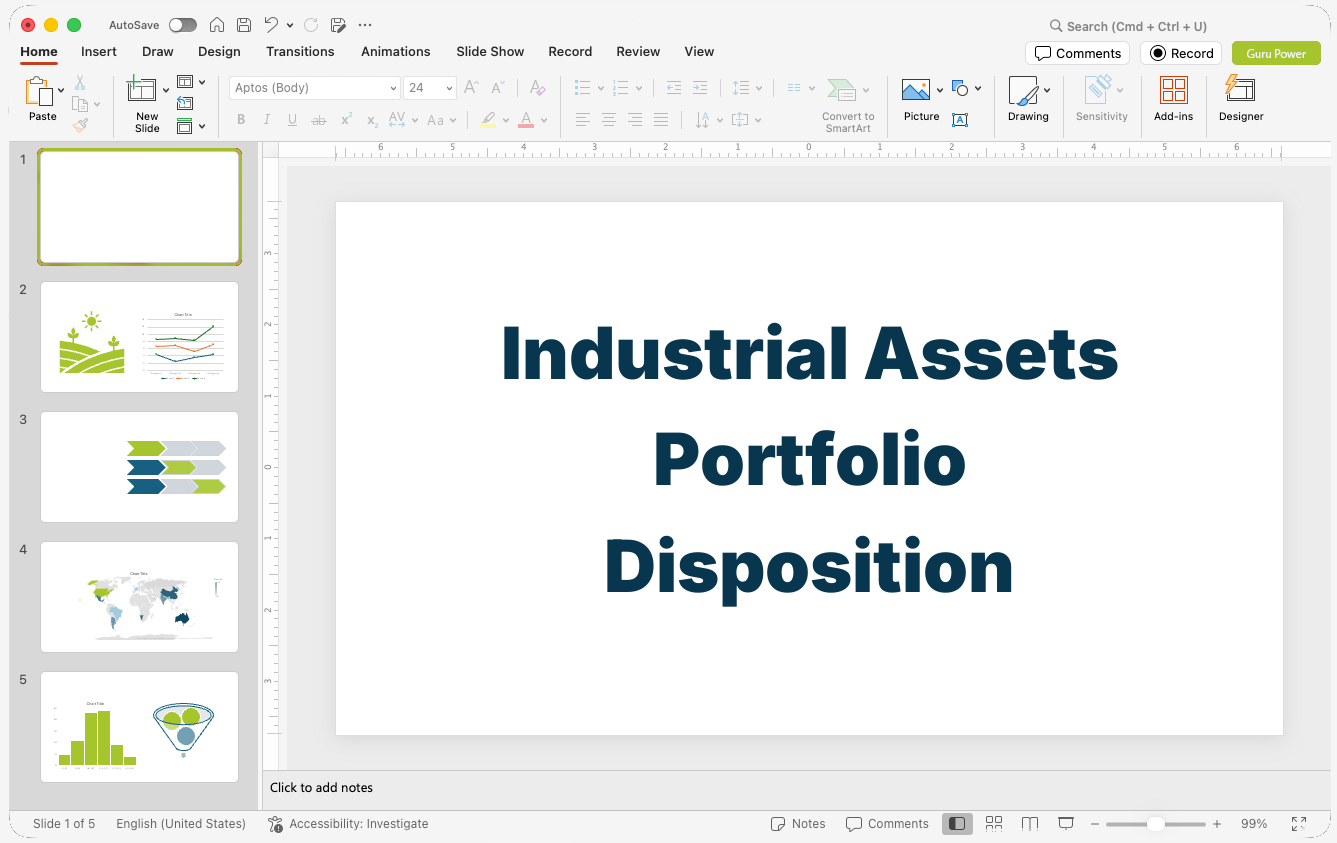Open the Transitions tab
The image size is (1337, 843).
point(300,52)
